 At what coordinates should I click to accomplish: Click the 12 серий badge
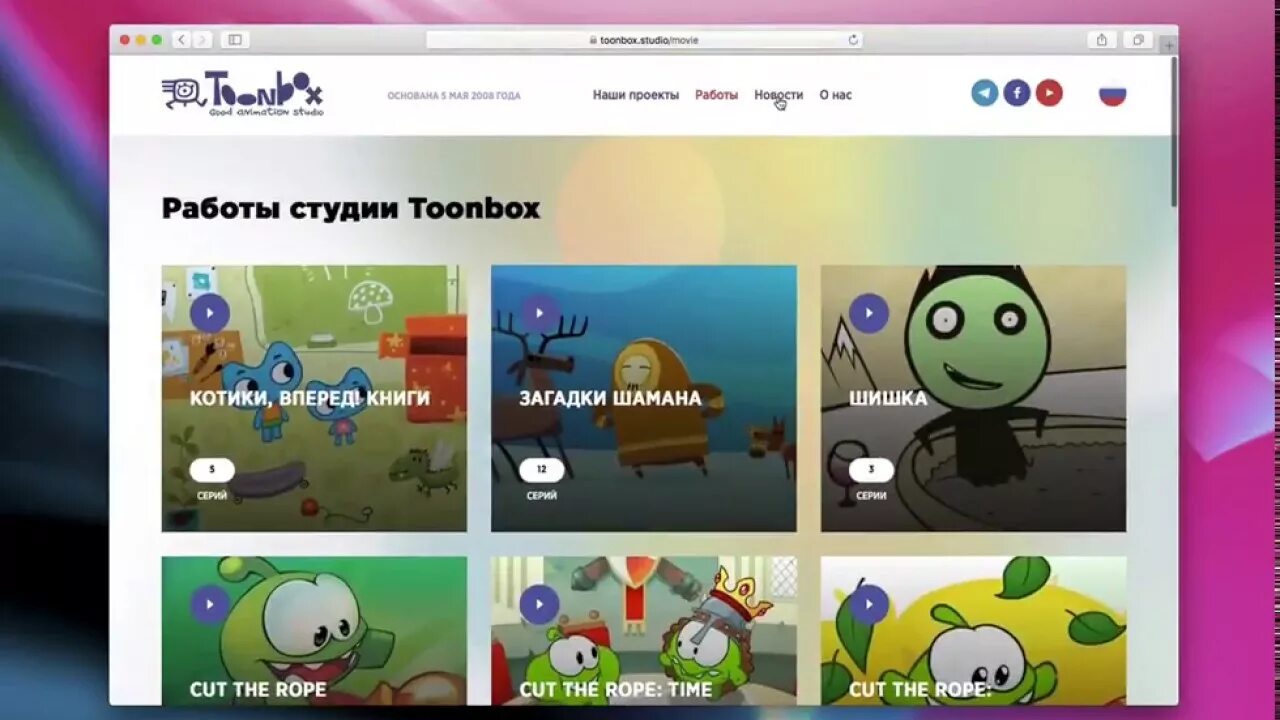click(542, 470)
